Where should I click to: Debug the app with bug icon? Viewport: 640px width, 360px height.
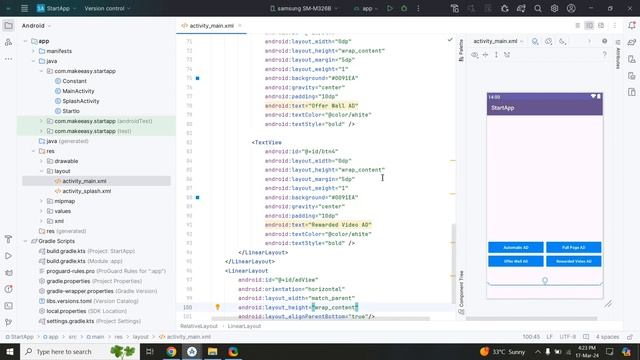tap(404, 8)
